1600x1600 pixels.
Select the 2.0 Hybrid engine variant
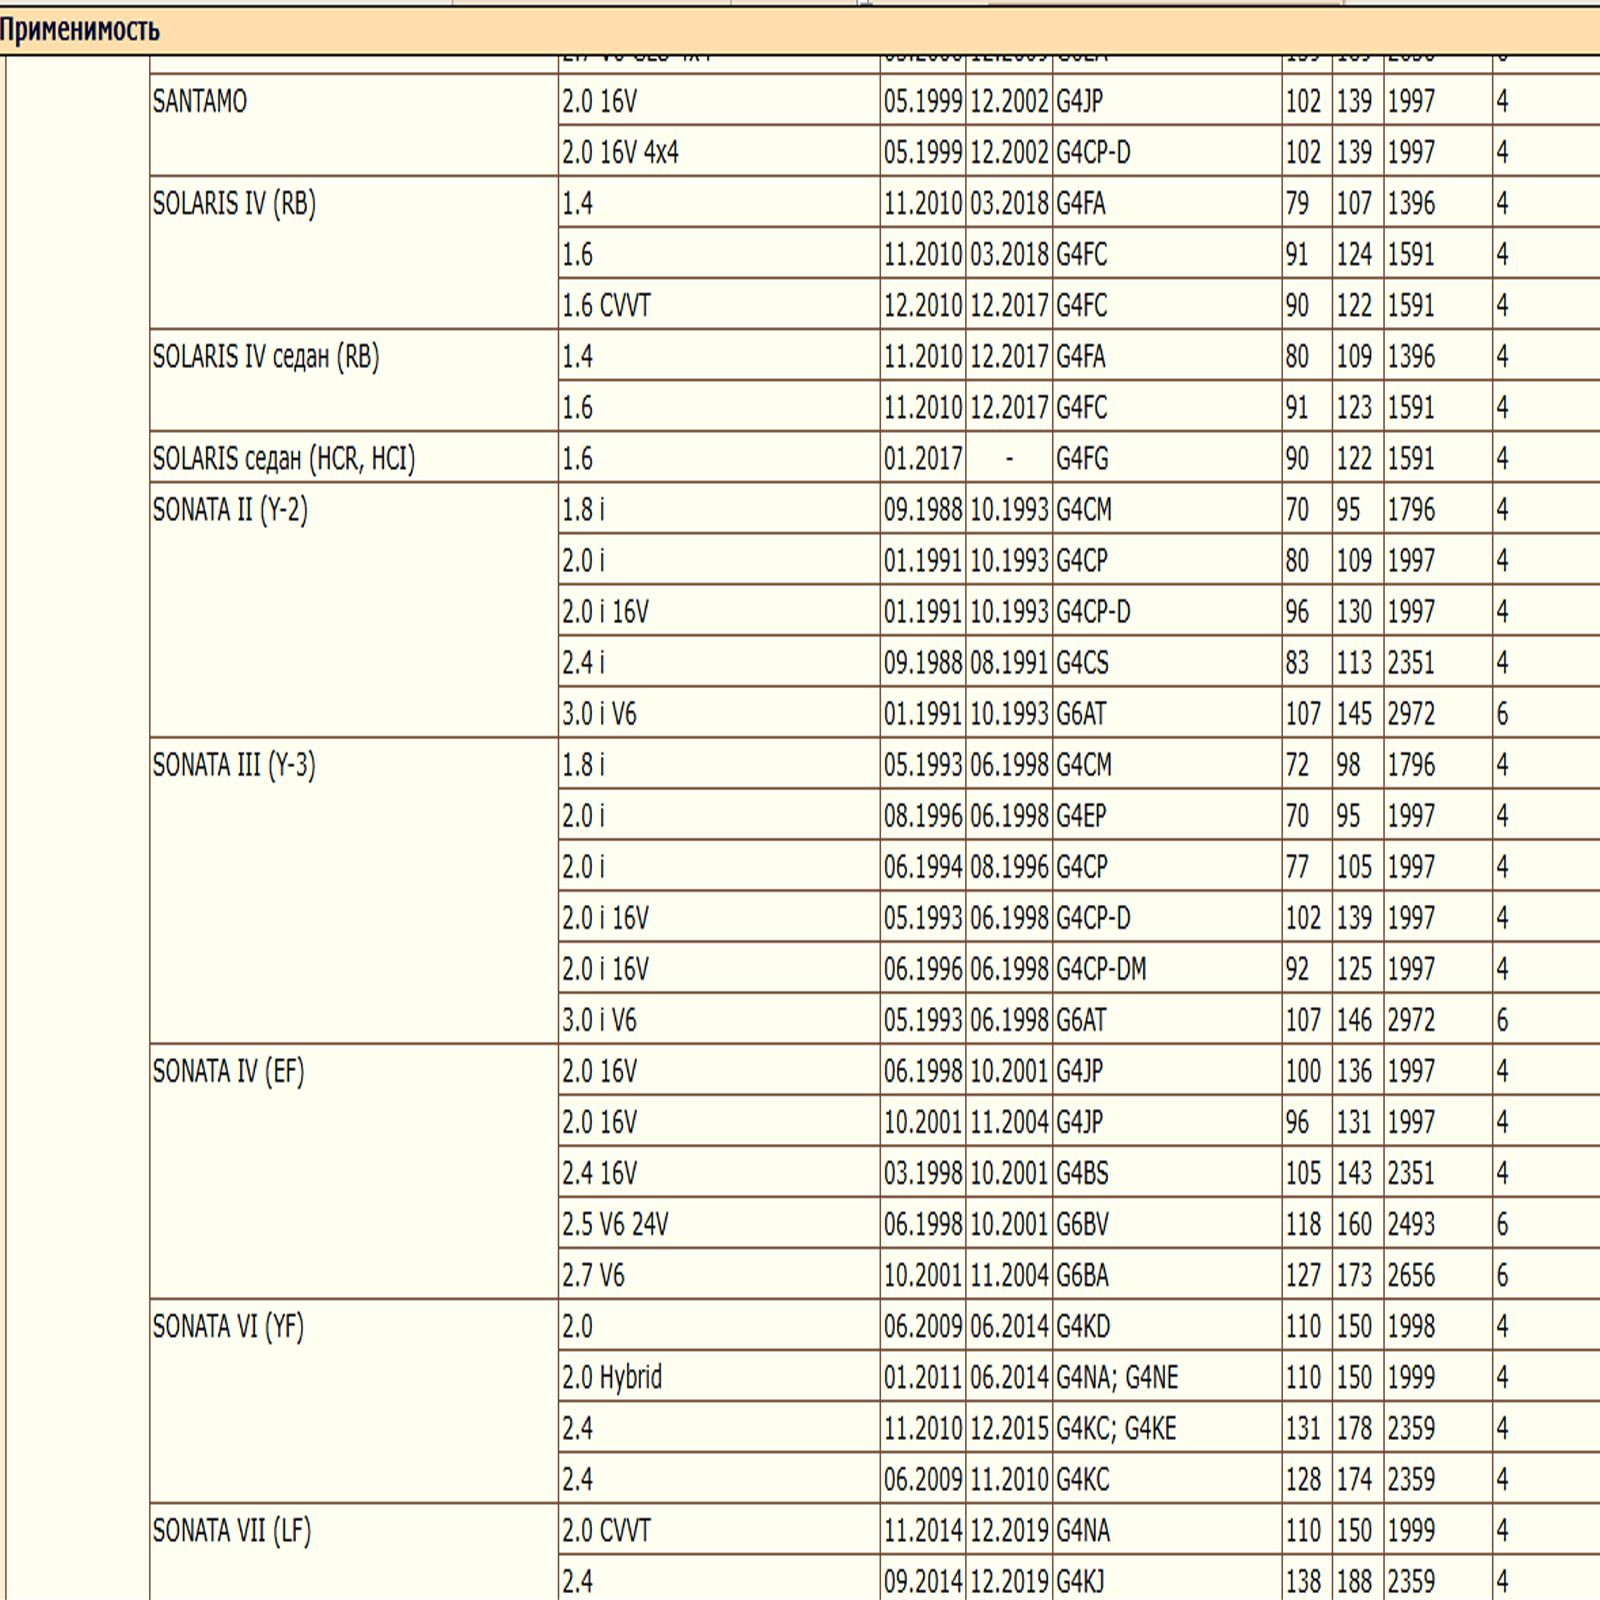tap(612, 1378)
